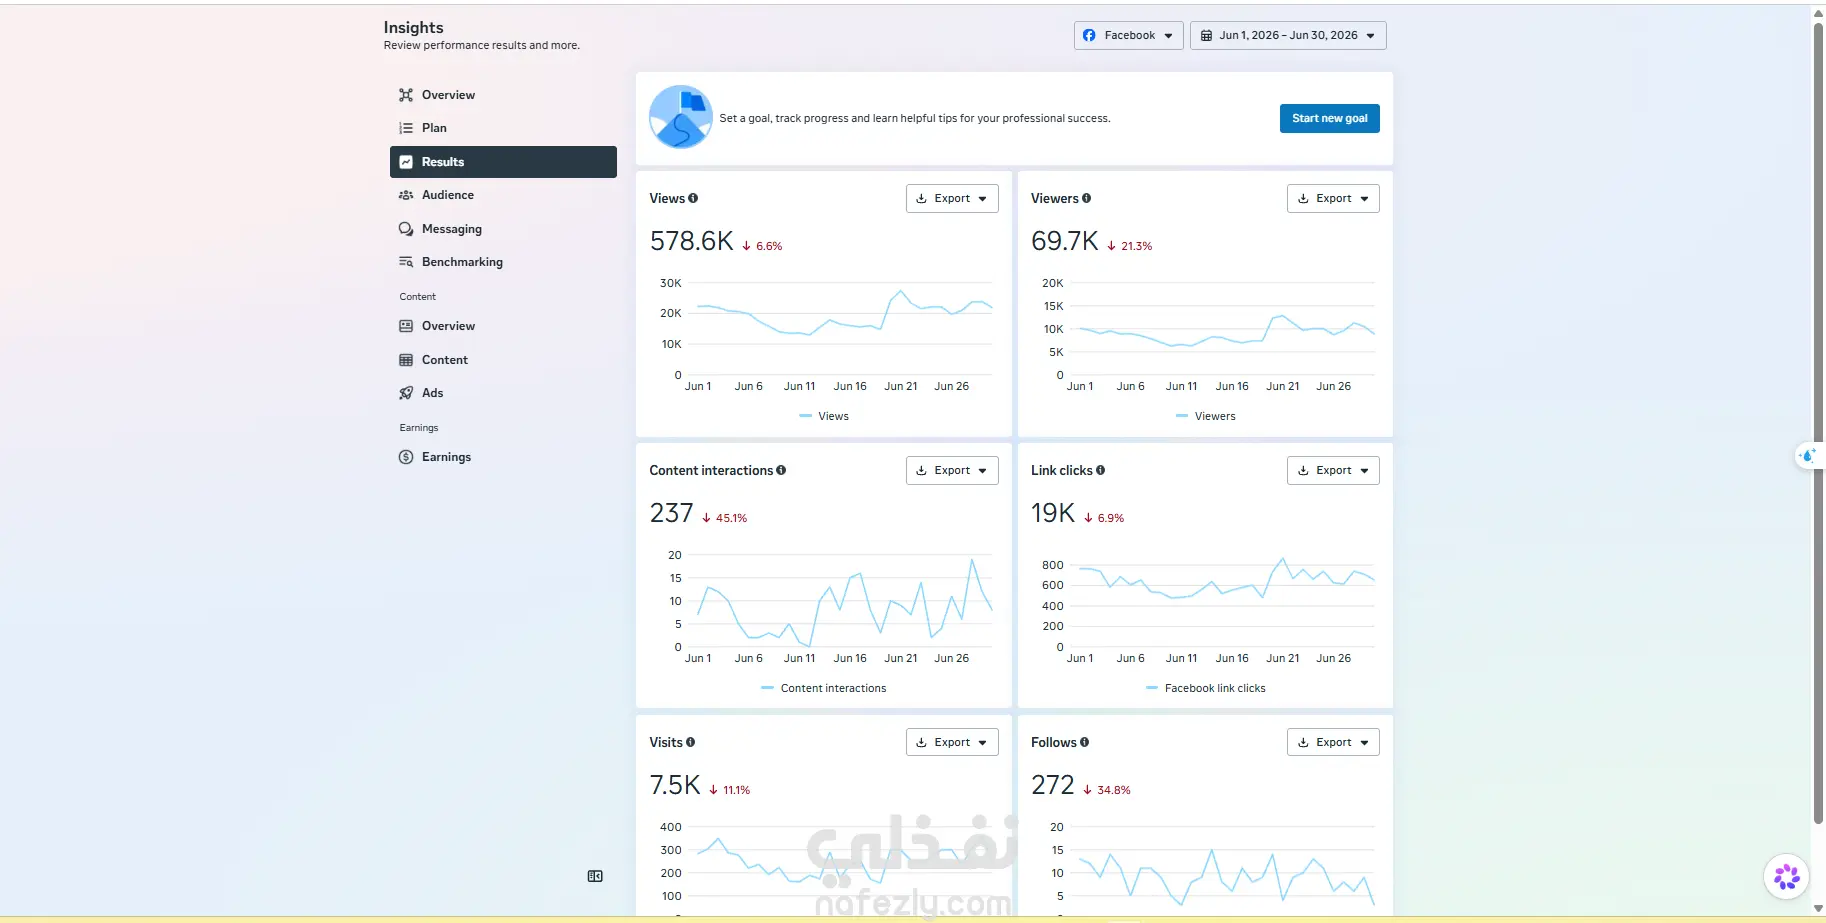Open the Facebook platform dropdown
Image resolution: width=1826 pixels, height=923 pixels.
point(1129,35)
